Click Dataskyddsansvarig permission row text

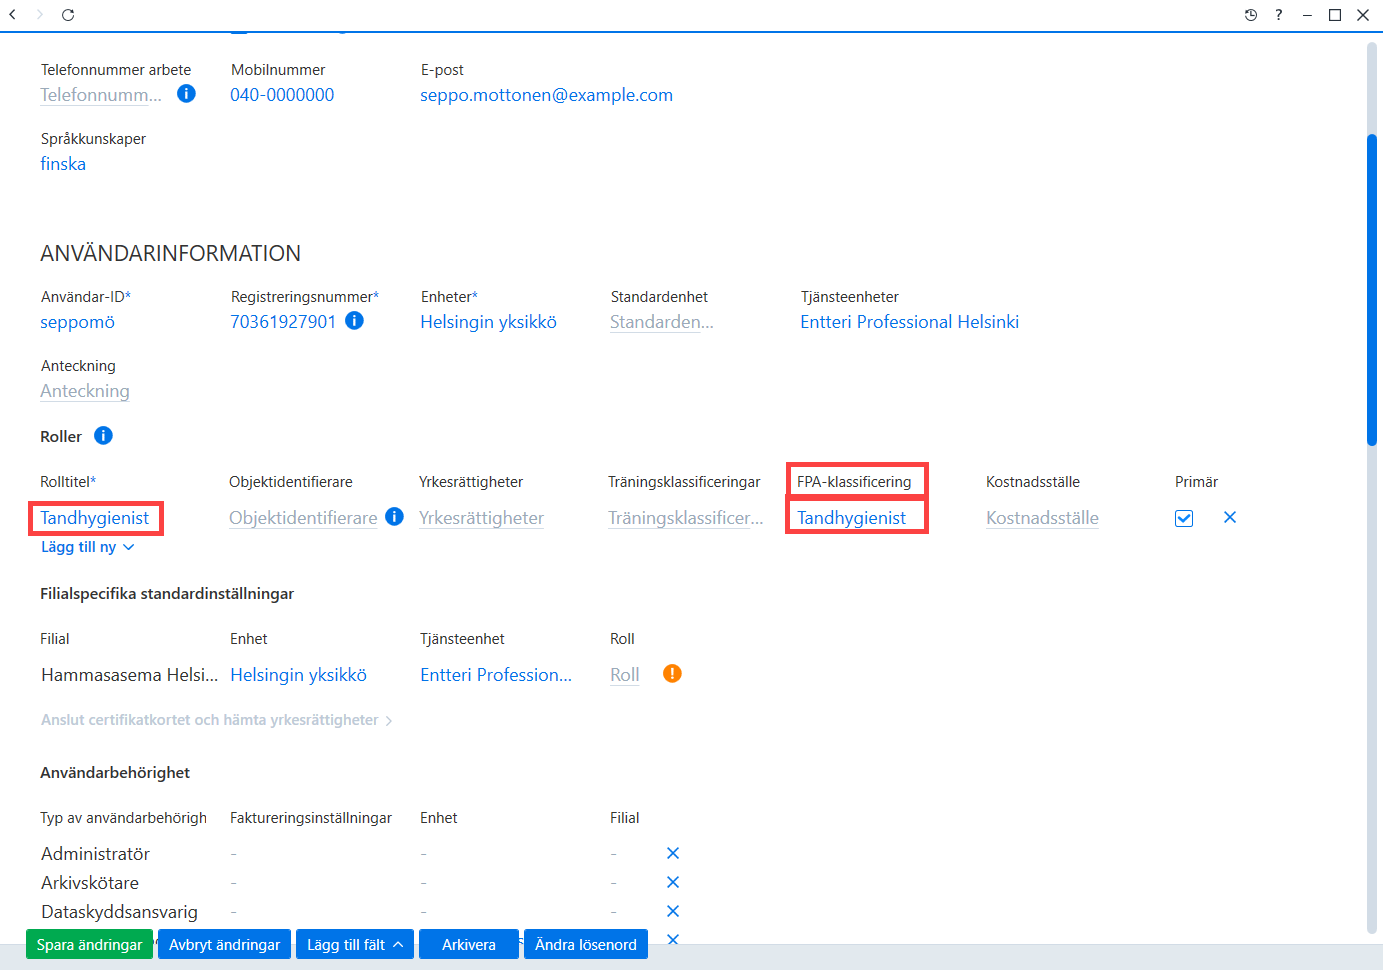click(x=119, y=912)
